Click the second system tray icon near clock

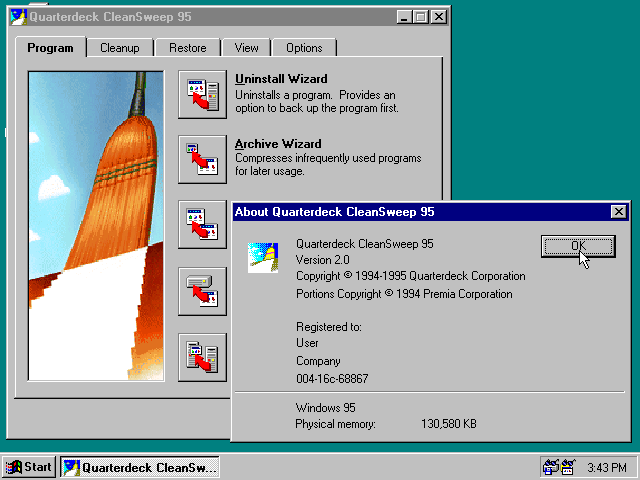(568, 467)
